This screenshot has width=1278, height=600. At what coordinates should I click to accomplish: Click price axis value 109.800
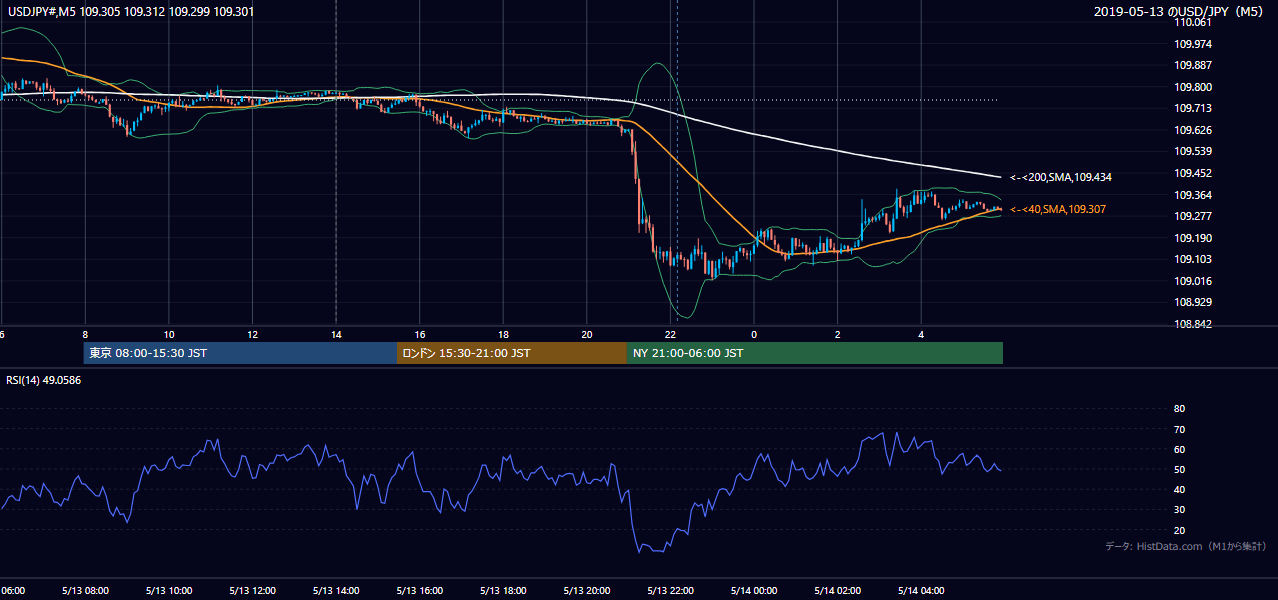pos(1192,87)
